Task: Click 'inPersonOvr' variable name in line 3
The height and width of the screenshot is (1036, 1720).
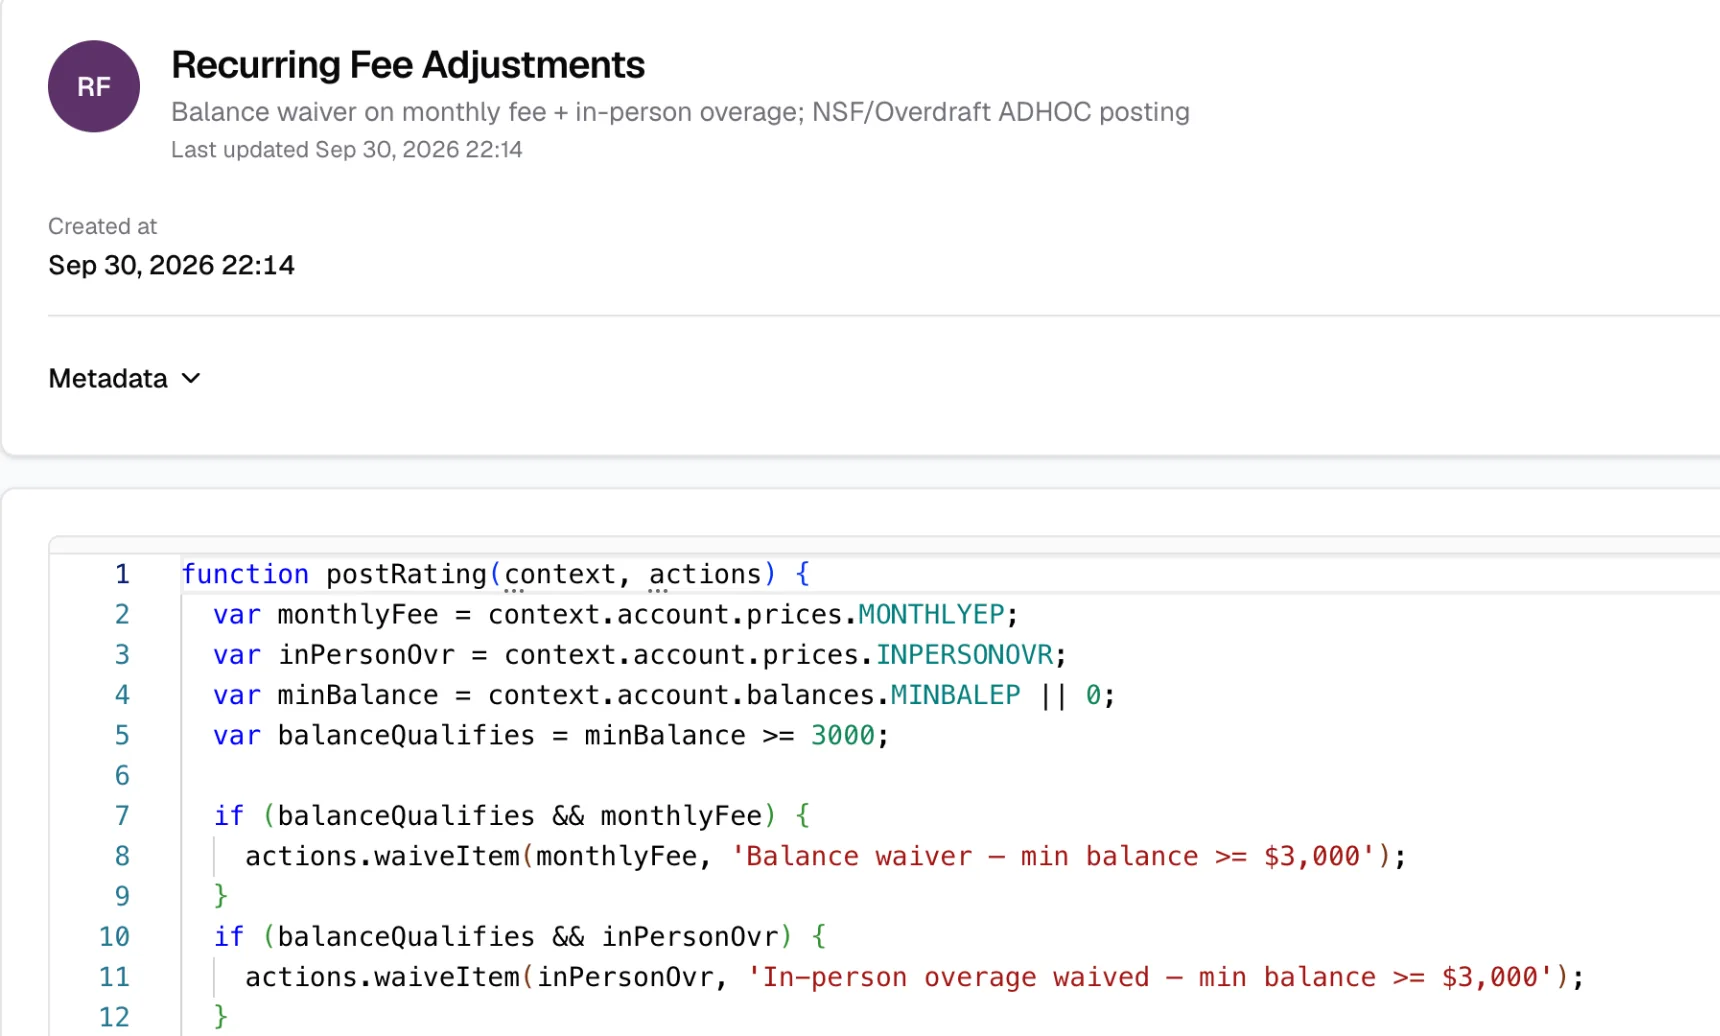Action: coord(366,655)
